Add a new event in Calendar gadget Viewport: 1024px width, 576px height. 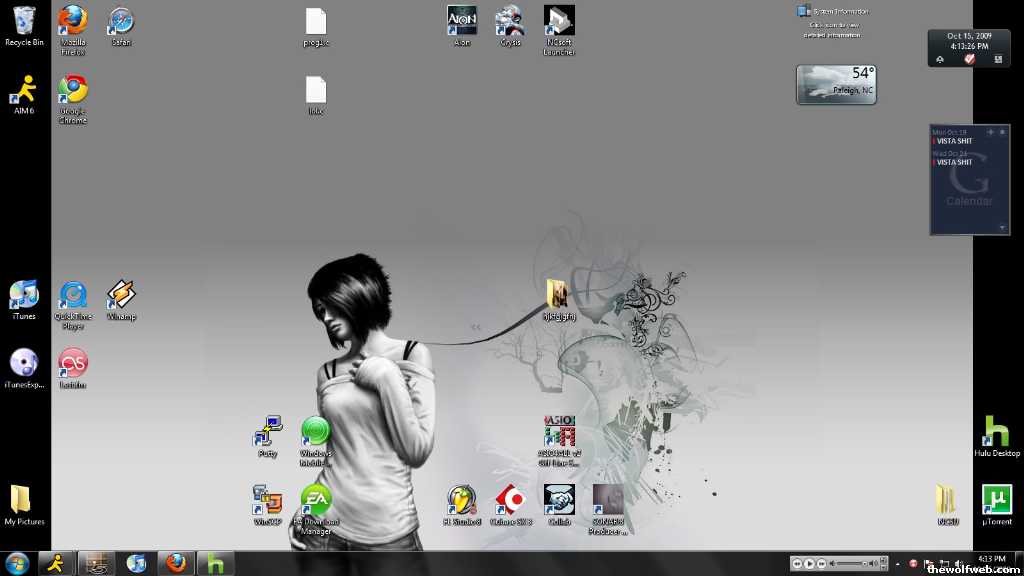[990, 132]
